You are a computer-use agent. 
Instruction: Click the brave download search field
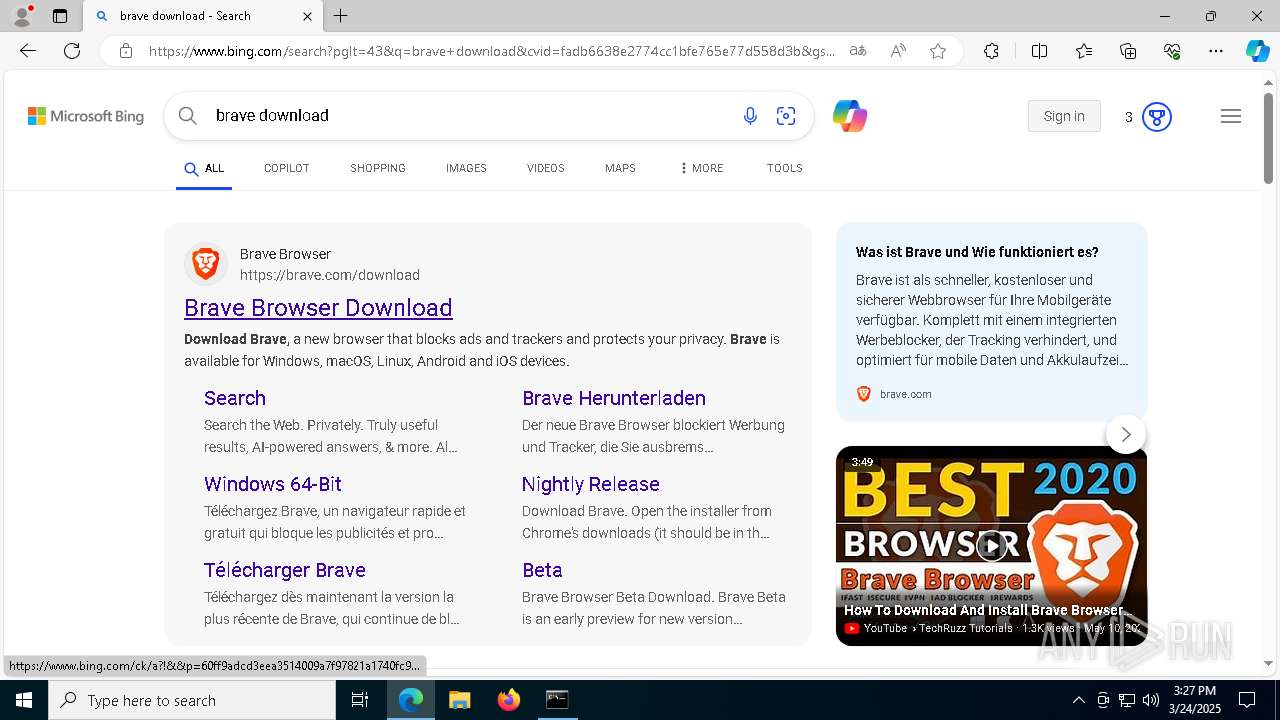tap(470, 116)
